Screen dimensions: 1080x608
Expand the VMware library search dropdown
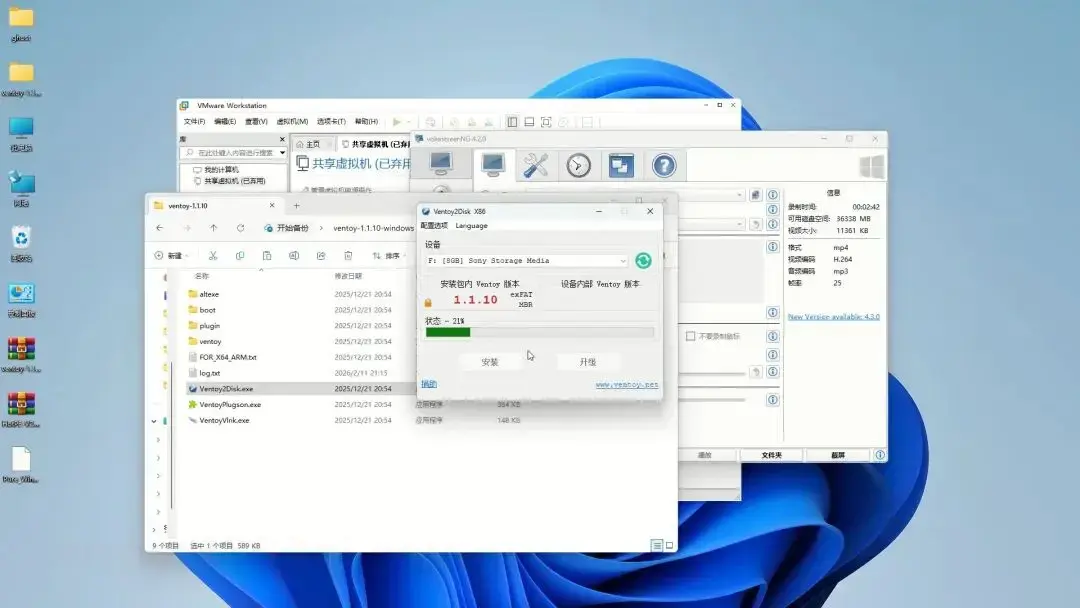pos(283,153)
